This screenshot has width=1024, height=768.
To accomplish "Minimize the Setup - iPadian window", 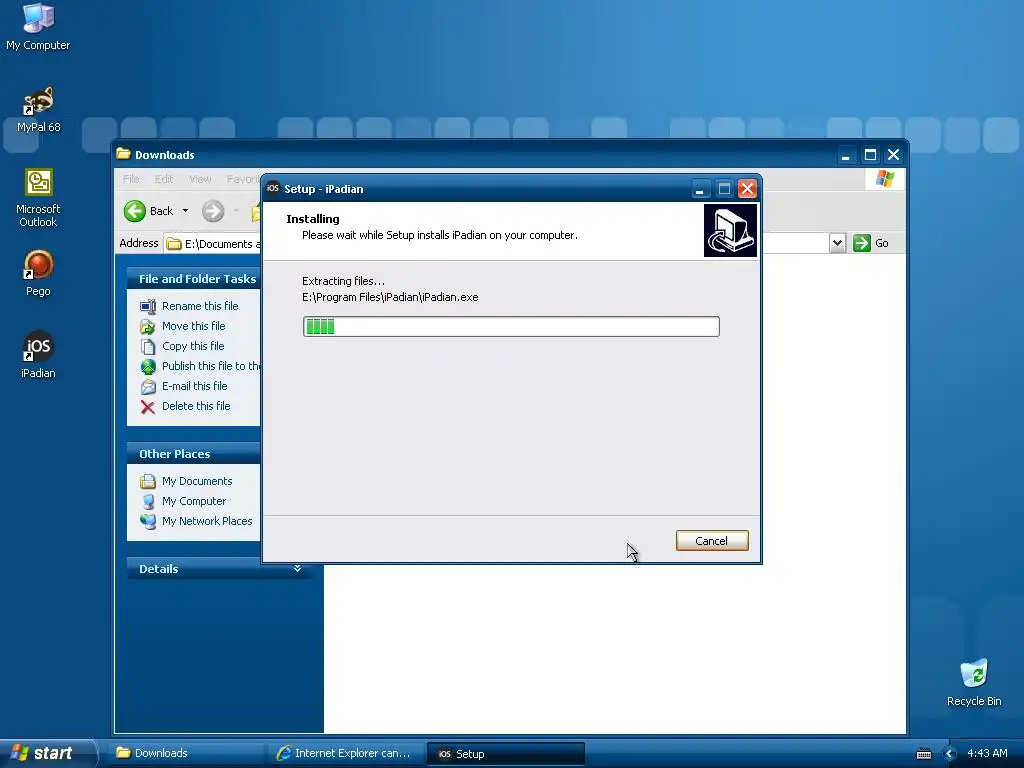I will 699,189.
